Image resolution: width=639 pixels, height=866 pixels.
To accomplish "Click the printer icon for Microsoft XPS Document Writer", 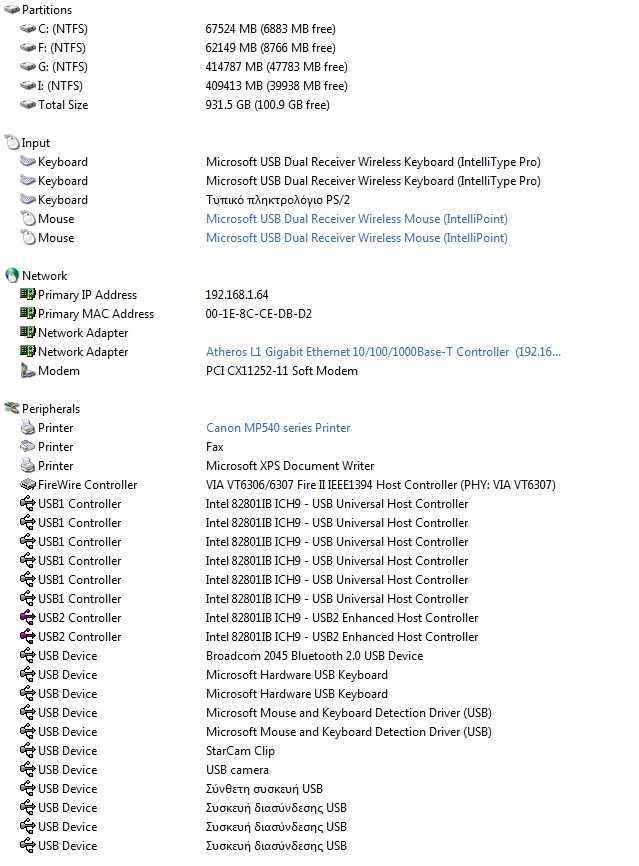I will pyautogui.click(x=28, y=465).
